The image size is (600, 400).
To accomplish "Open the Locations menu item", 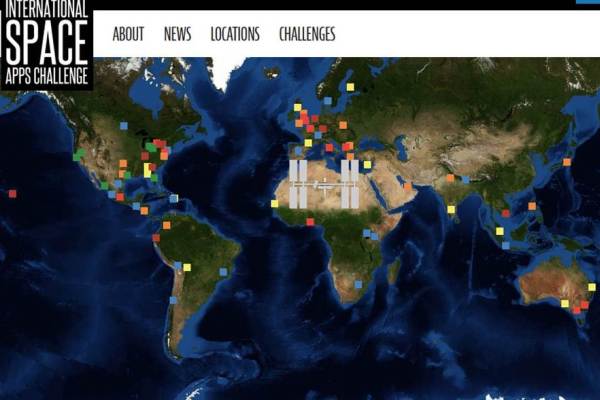I will pos(235,34).
